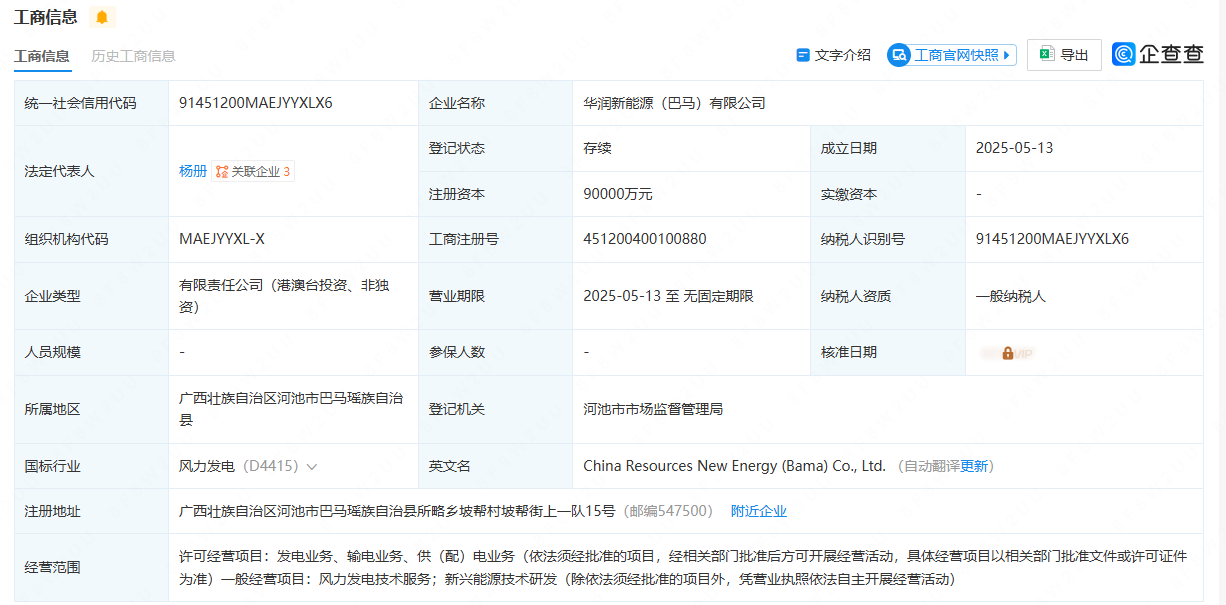1226x605 pixels.
Task: Expand the 风力发电 industry chevron
Action: point(312,467)
